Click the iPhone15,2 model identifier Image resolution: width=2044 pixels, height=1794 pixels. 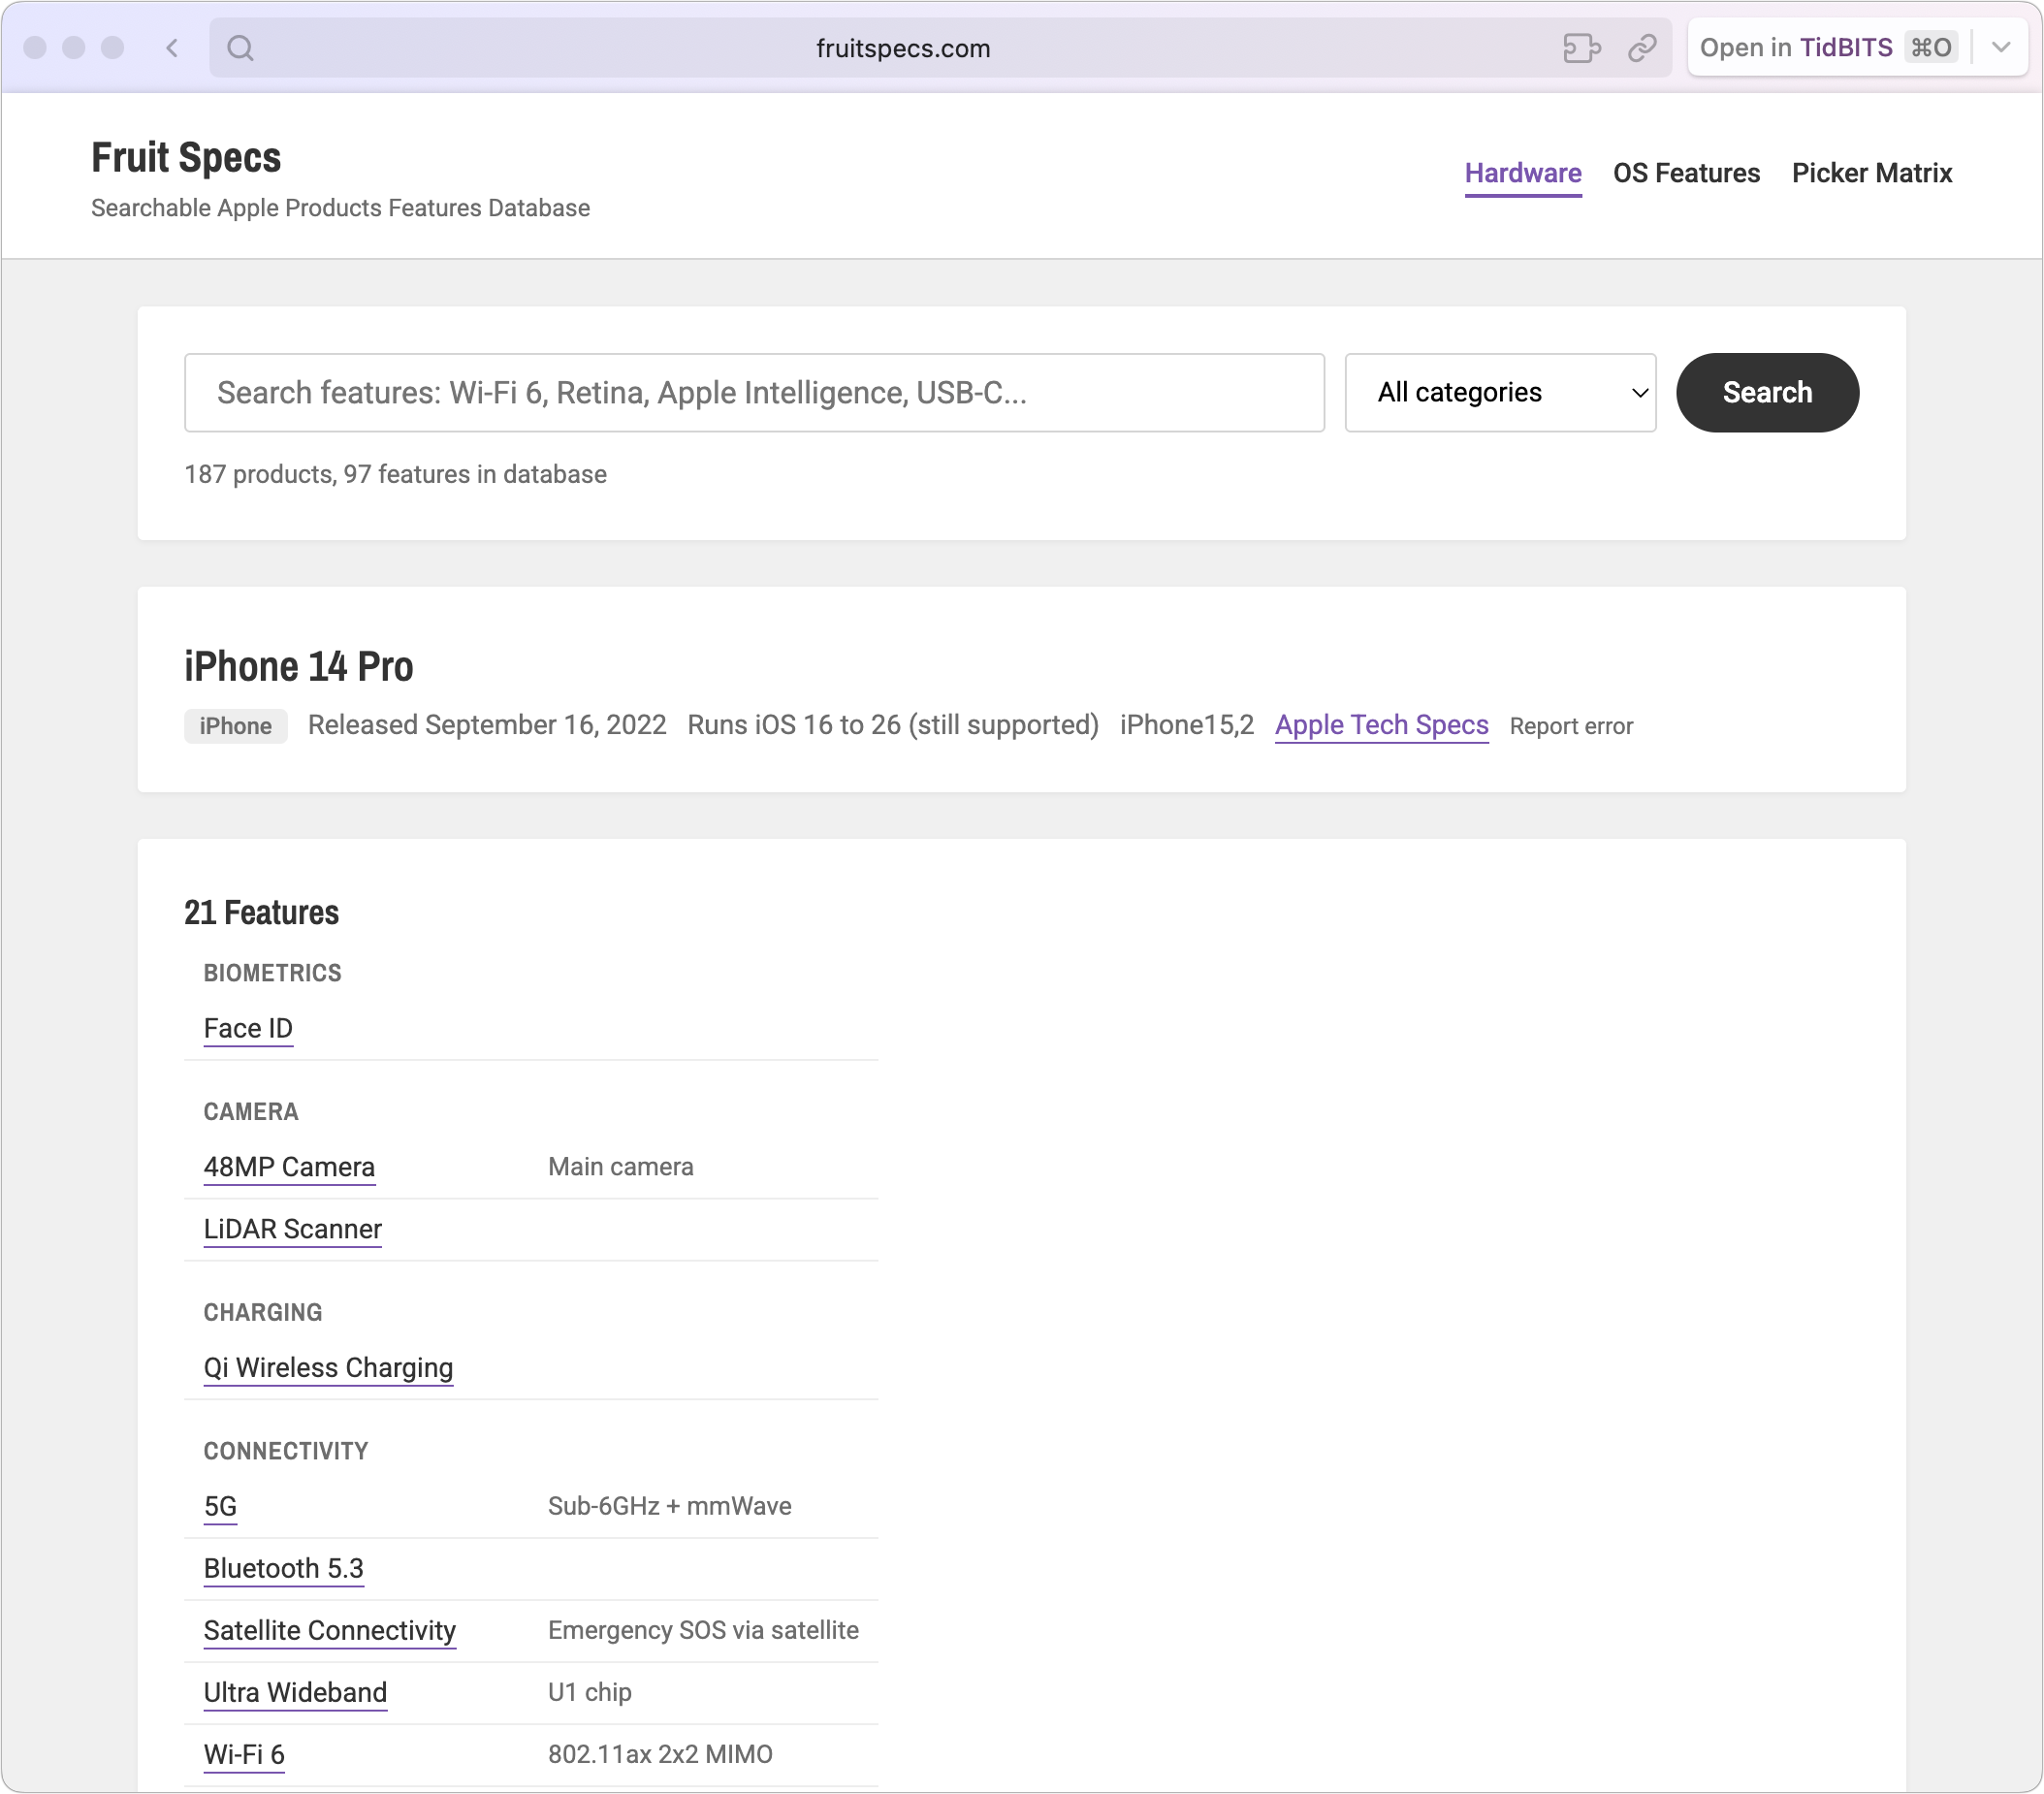tap(1186, 725)
